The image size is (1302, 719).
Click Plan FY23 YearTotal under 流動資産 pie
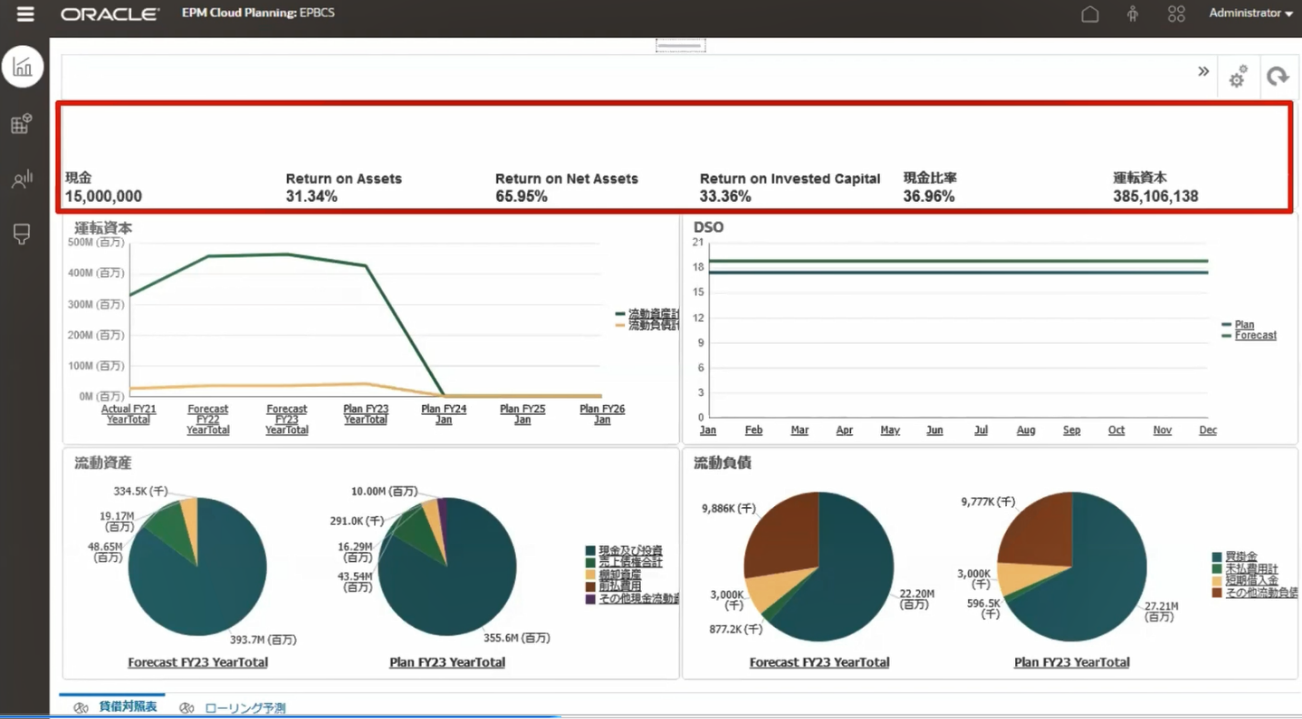click(x=447, y=662)
